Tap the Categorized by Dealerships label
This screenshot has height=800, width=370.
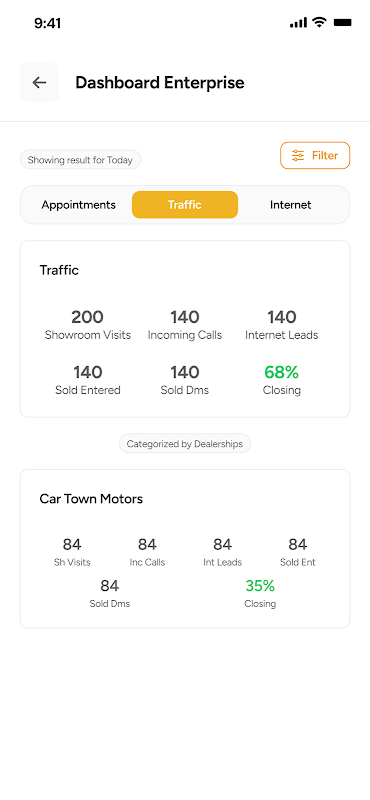[185, 444]
